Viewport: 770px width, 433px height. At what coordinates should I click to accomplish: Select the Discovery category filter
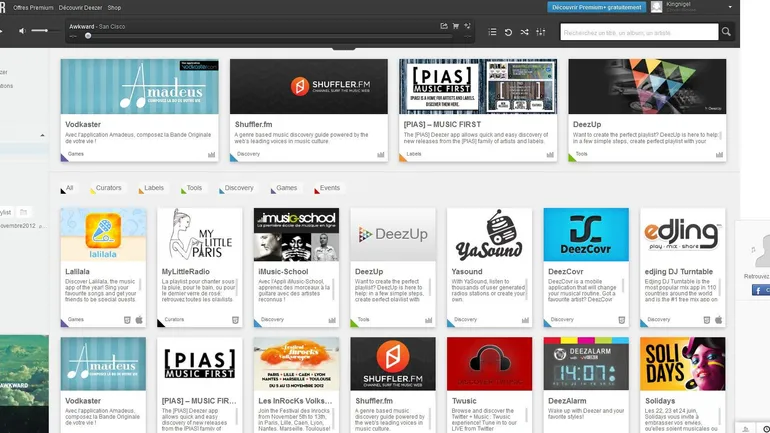coord(238,188)
